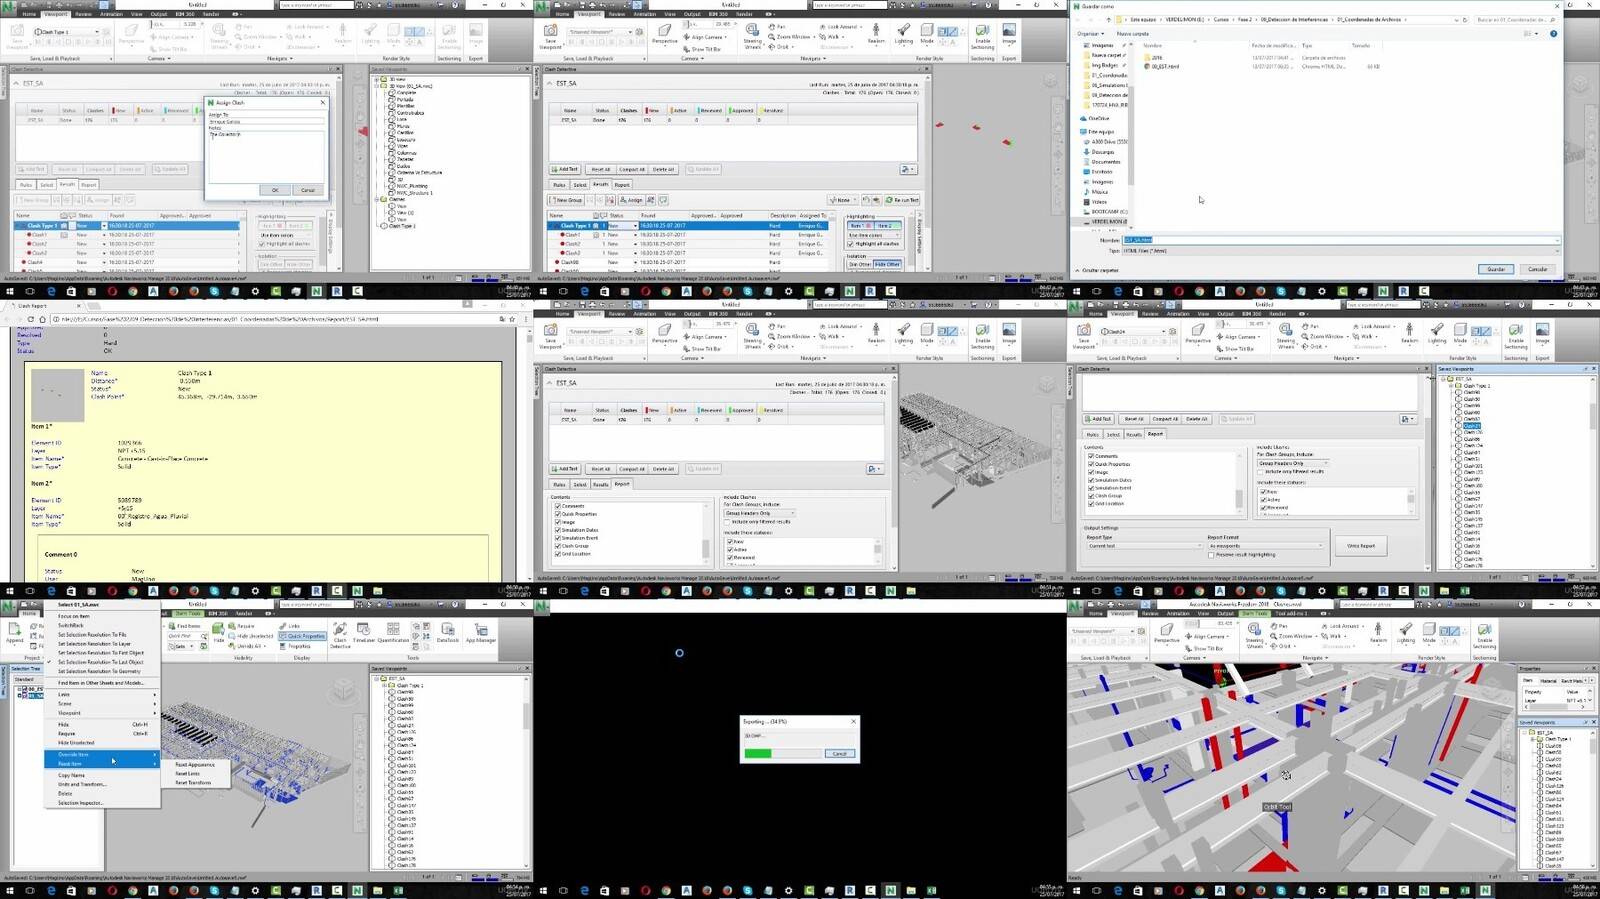Launch App Manager from the Home ribbon

click(481, 632)
